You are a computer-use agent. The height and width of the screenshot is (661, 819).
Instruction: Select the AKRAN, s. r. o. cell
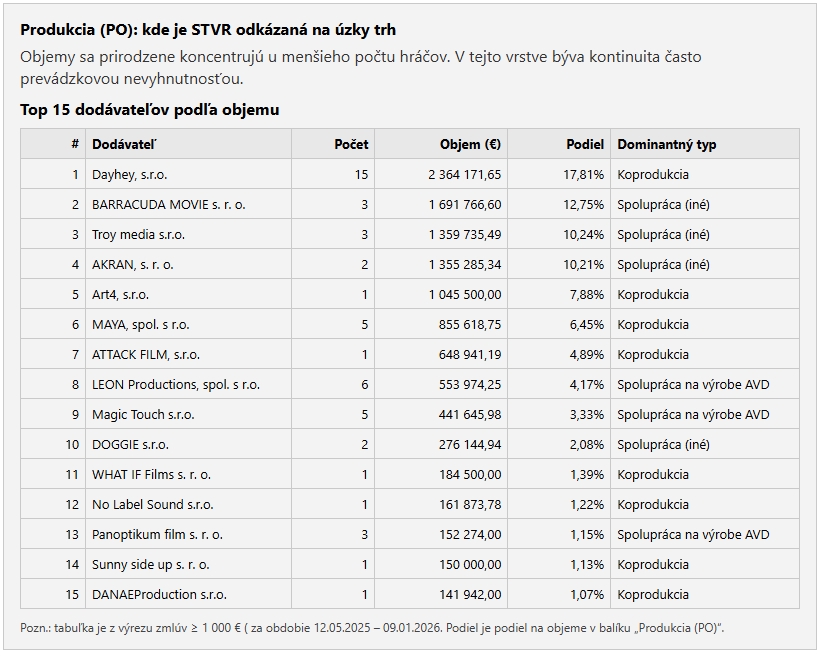[133, 264]
